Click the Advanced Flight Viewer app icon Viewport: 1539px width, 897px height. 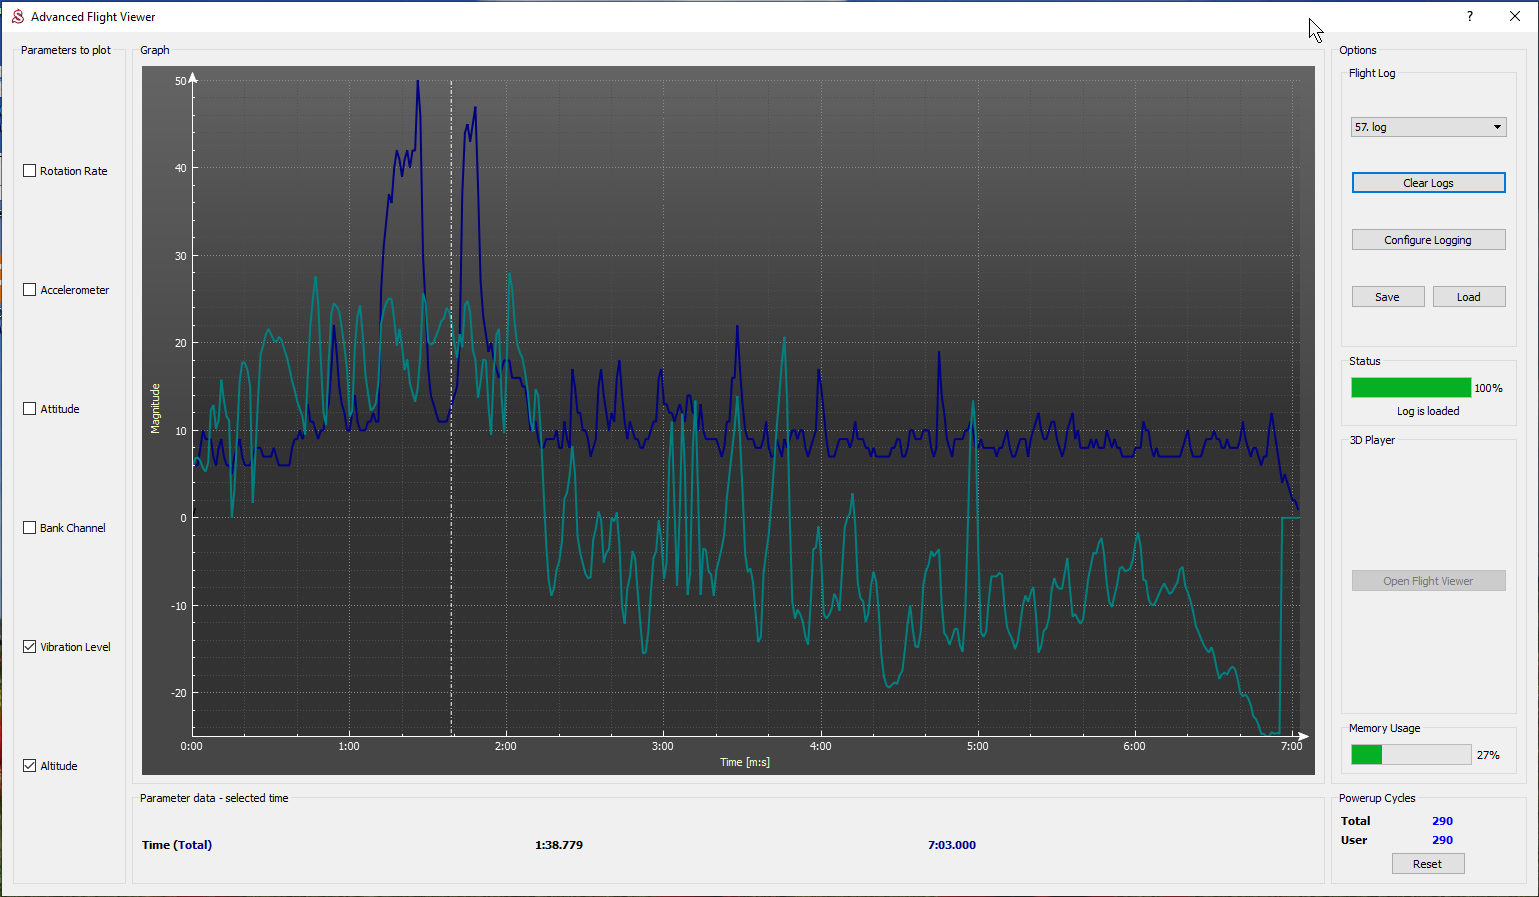pos(17,16)
